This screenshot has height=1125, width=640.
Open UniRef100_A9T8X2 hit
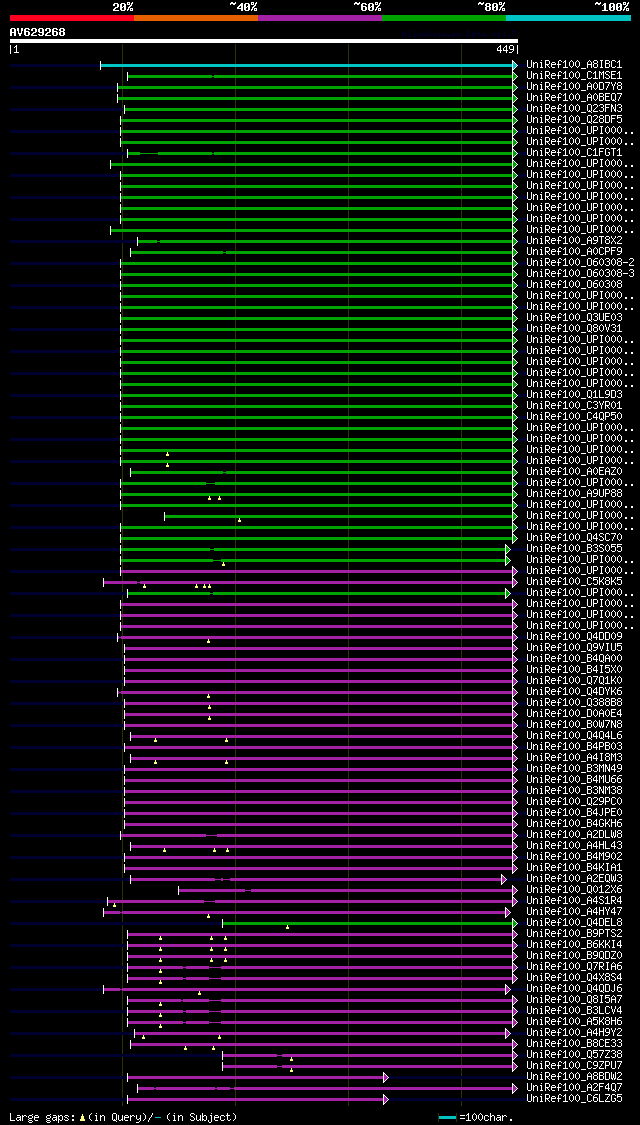click(574, 240)
